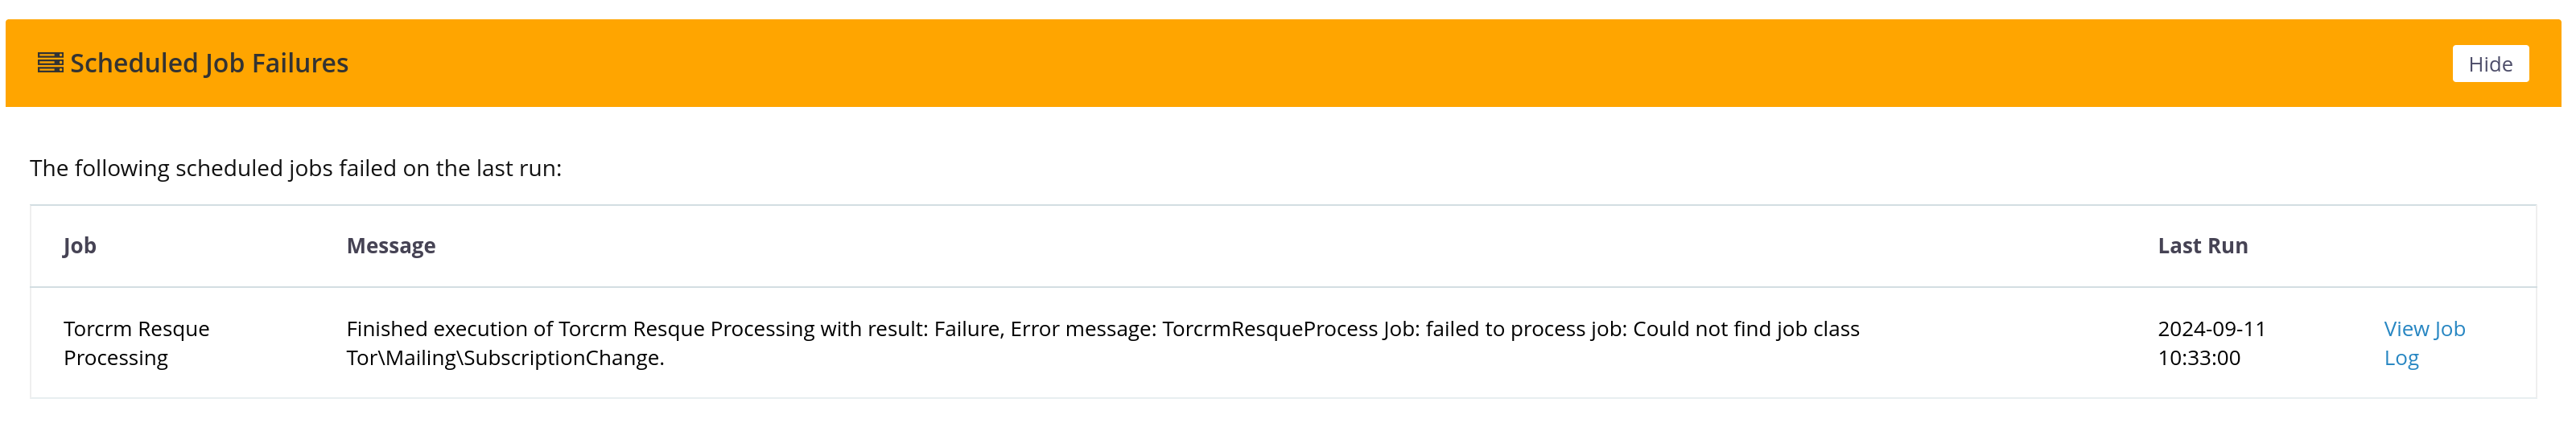Screen dimensions: 2576x427
Task: Click the empty header cell above View Job Log
Action: [x=2440, y=246]
